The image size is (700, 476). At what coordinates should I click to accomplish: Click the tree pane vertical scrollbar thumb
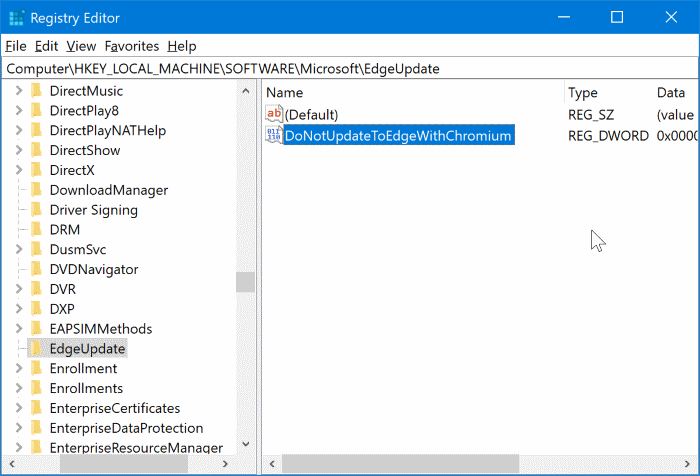246,282
